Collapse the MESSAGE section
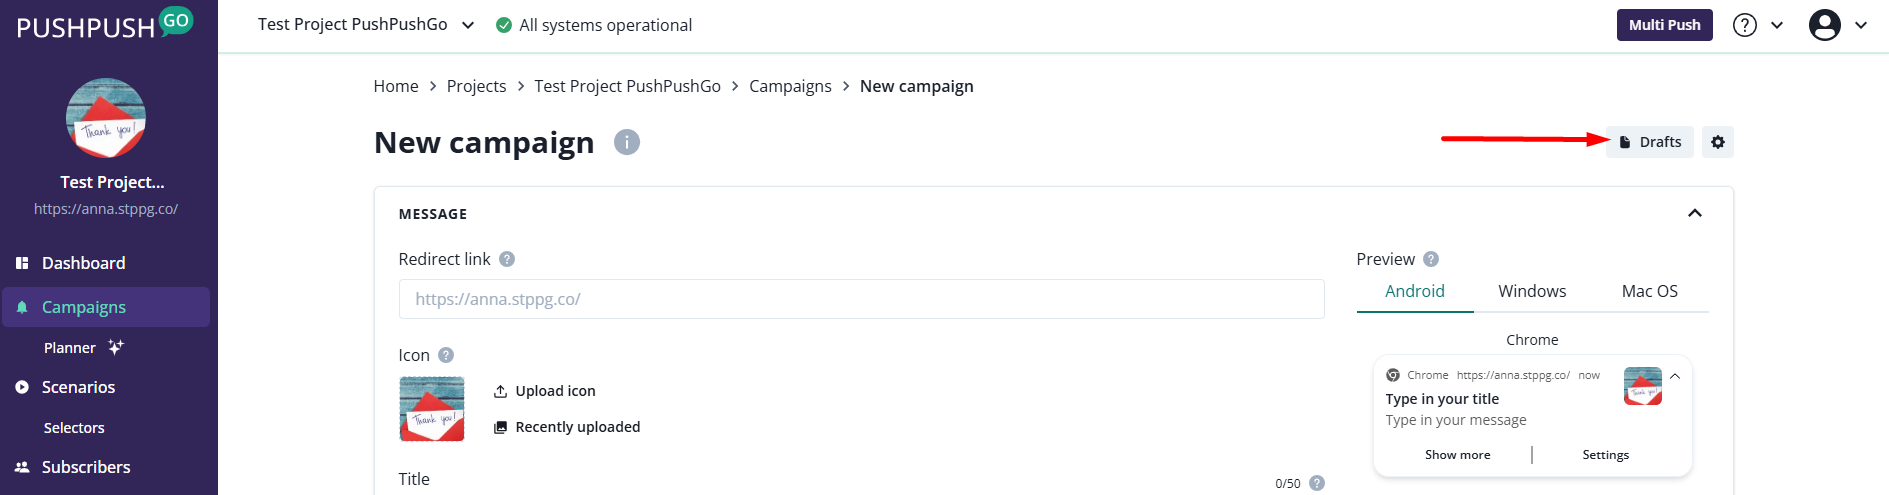 pos(1695,213)
